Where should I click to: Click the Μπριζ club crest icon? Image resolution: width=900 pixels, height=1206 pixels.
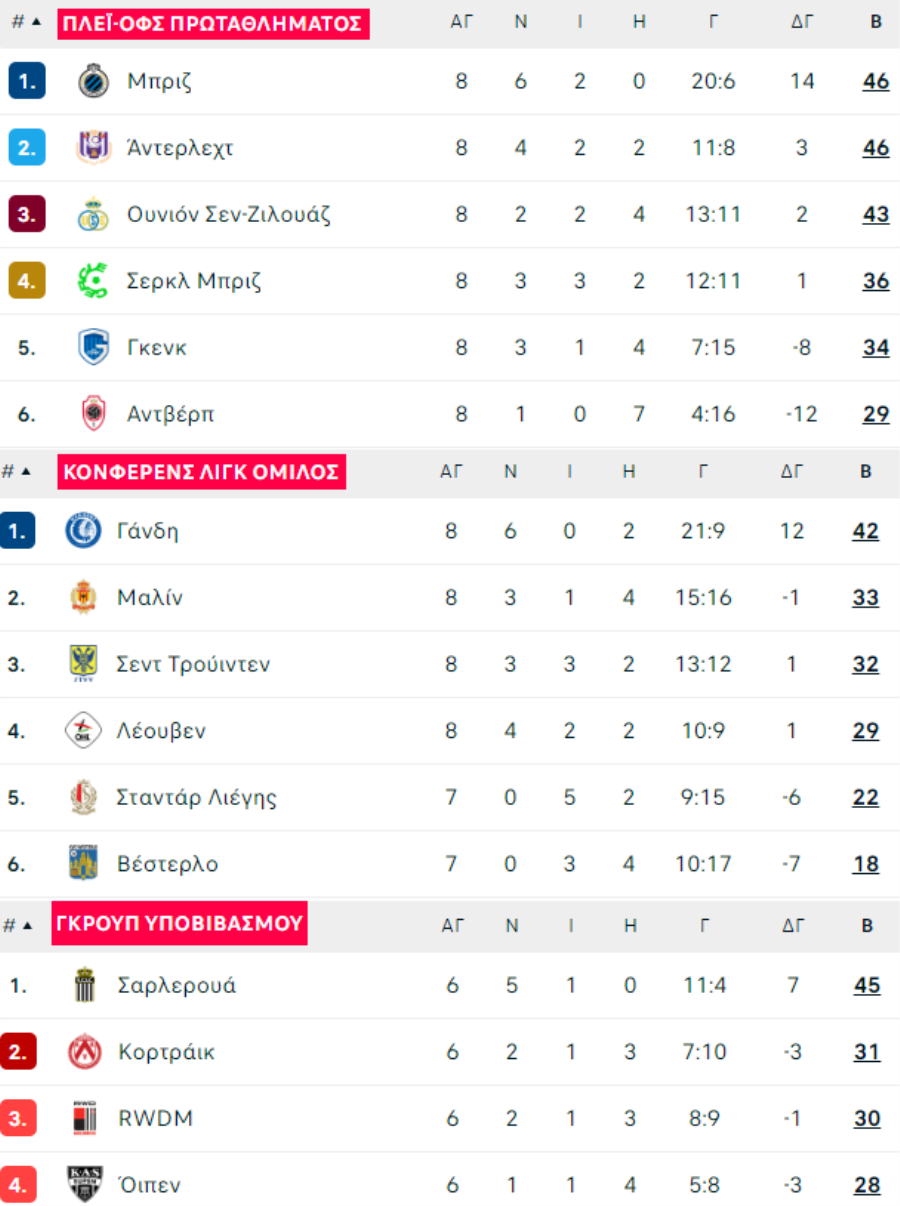(x=93, y=81)
